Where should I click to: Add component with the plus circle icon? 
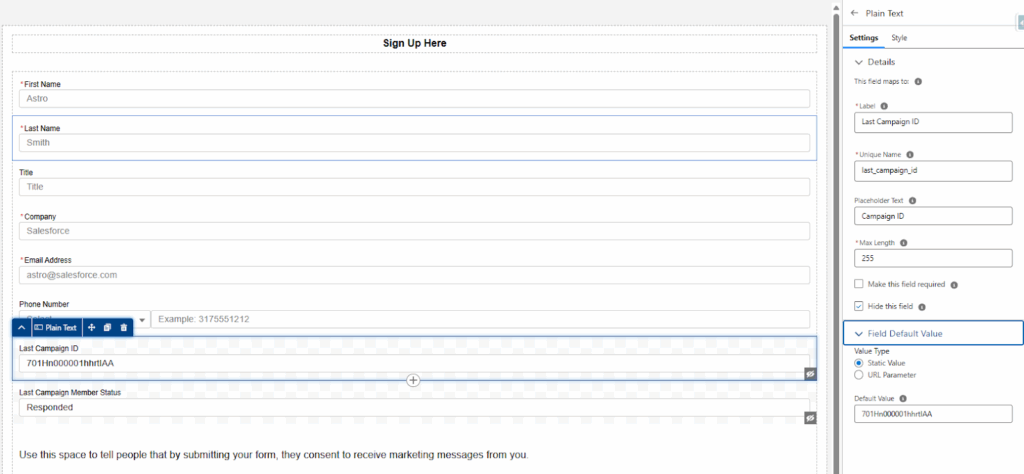click(413, 380)
